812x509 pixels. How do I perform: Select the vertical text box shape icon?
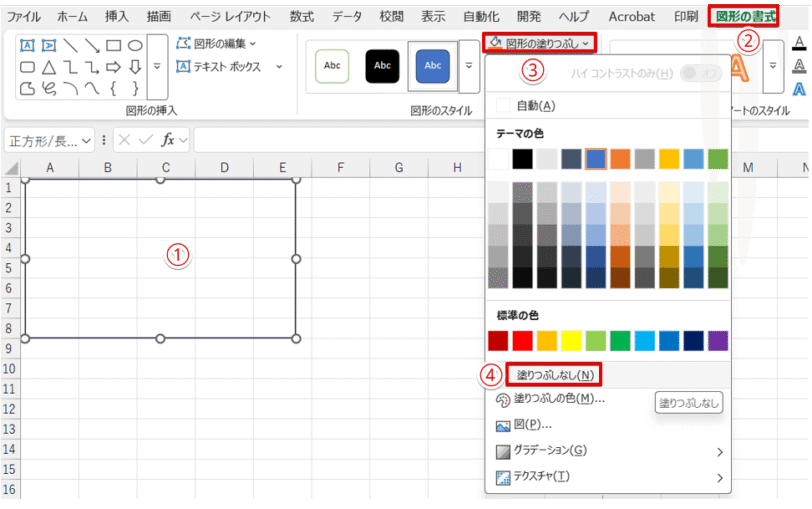pyautogui.click(x=49, y=46)
